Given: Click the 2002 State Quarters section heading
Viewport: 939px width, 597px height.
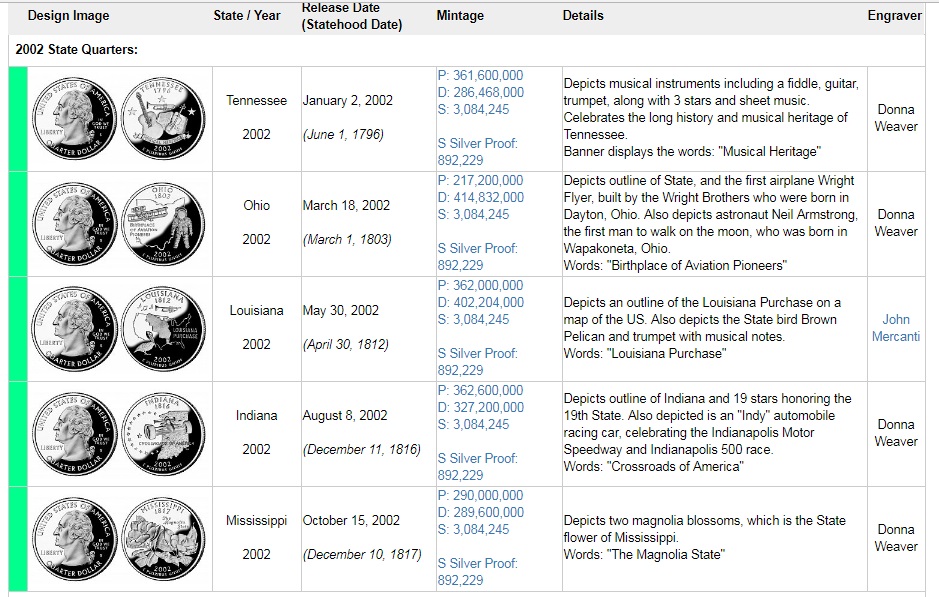Looking at the screenshot, I should (77, 50).
